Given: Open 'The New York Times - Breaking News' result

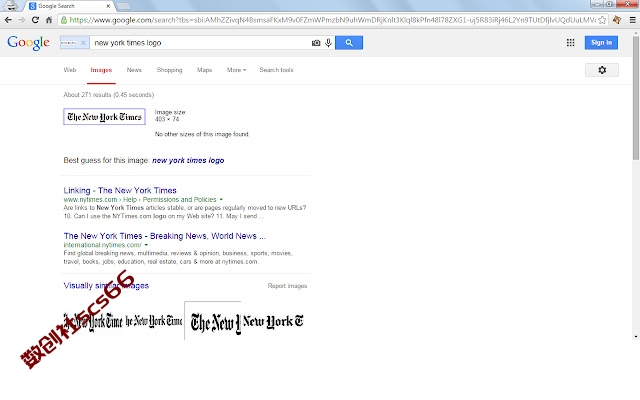Looking at the screenshot, I should coord(164,236).
